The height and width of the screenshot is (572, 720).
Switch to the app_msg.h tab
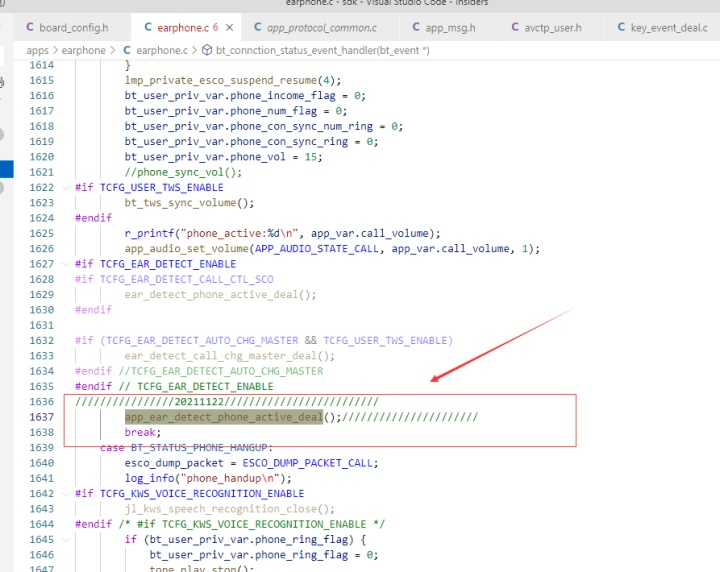coord(449,28)
